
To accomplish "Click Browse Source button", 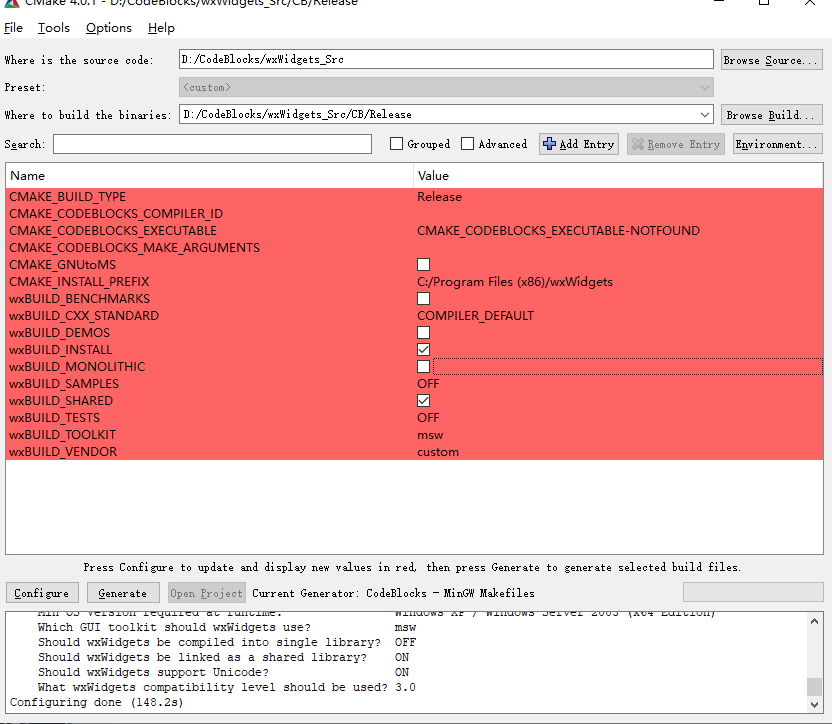I will point(772,60).
